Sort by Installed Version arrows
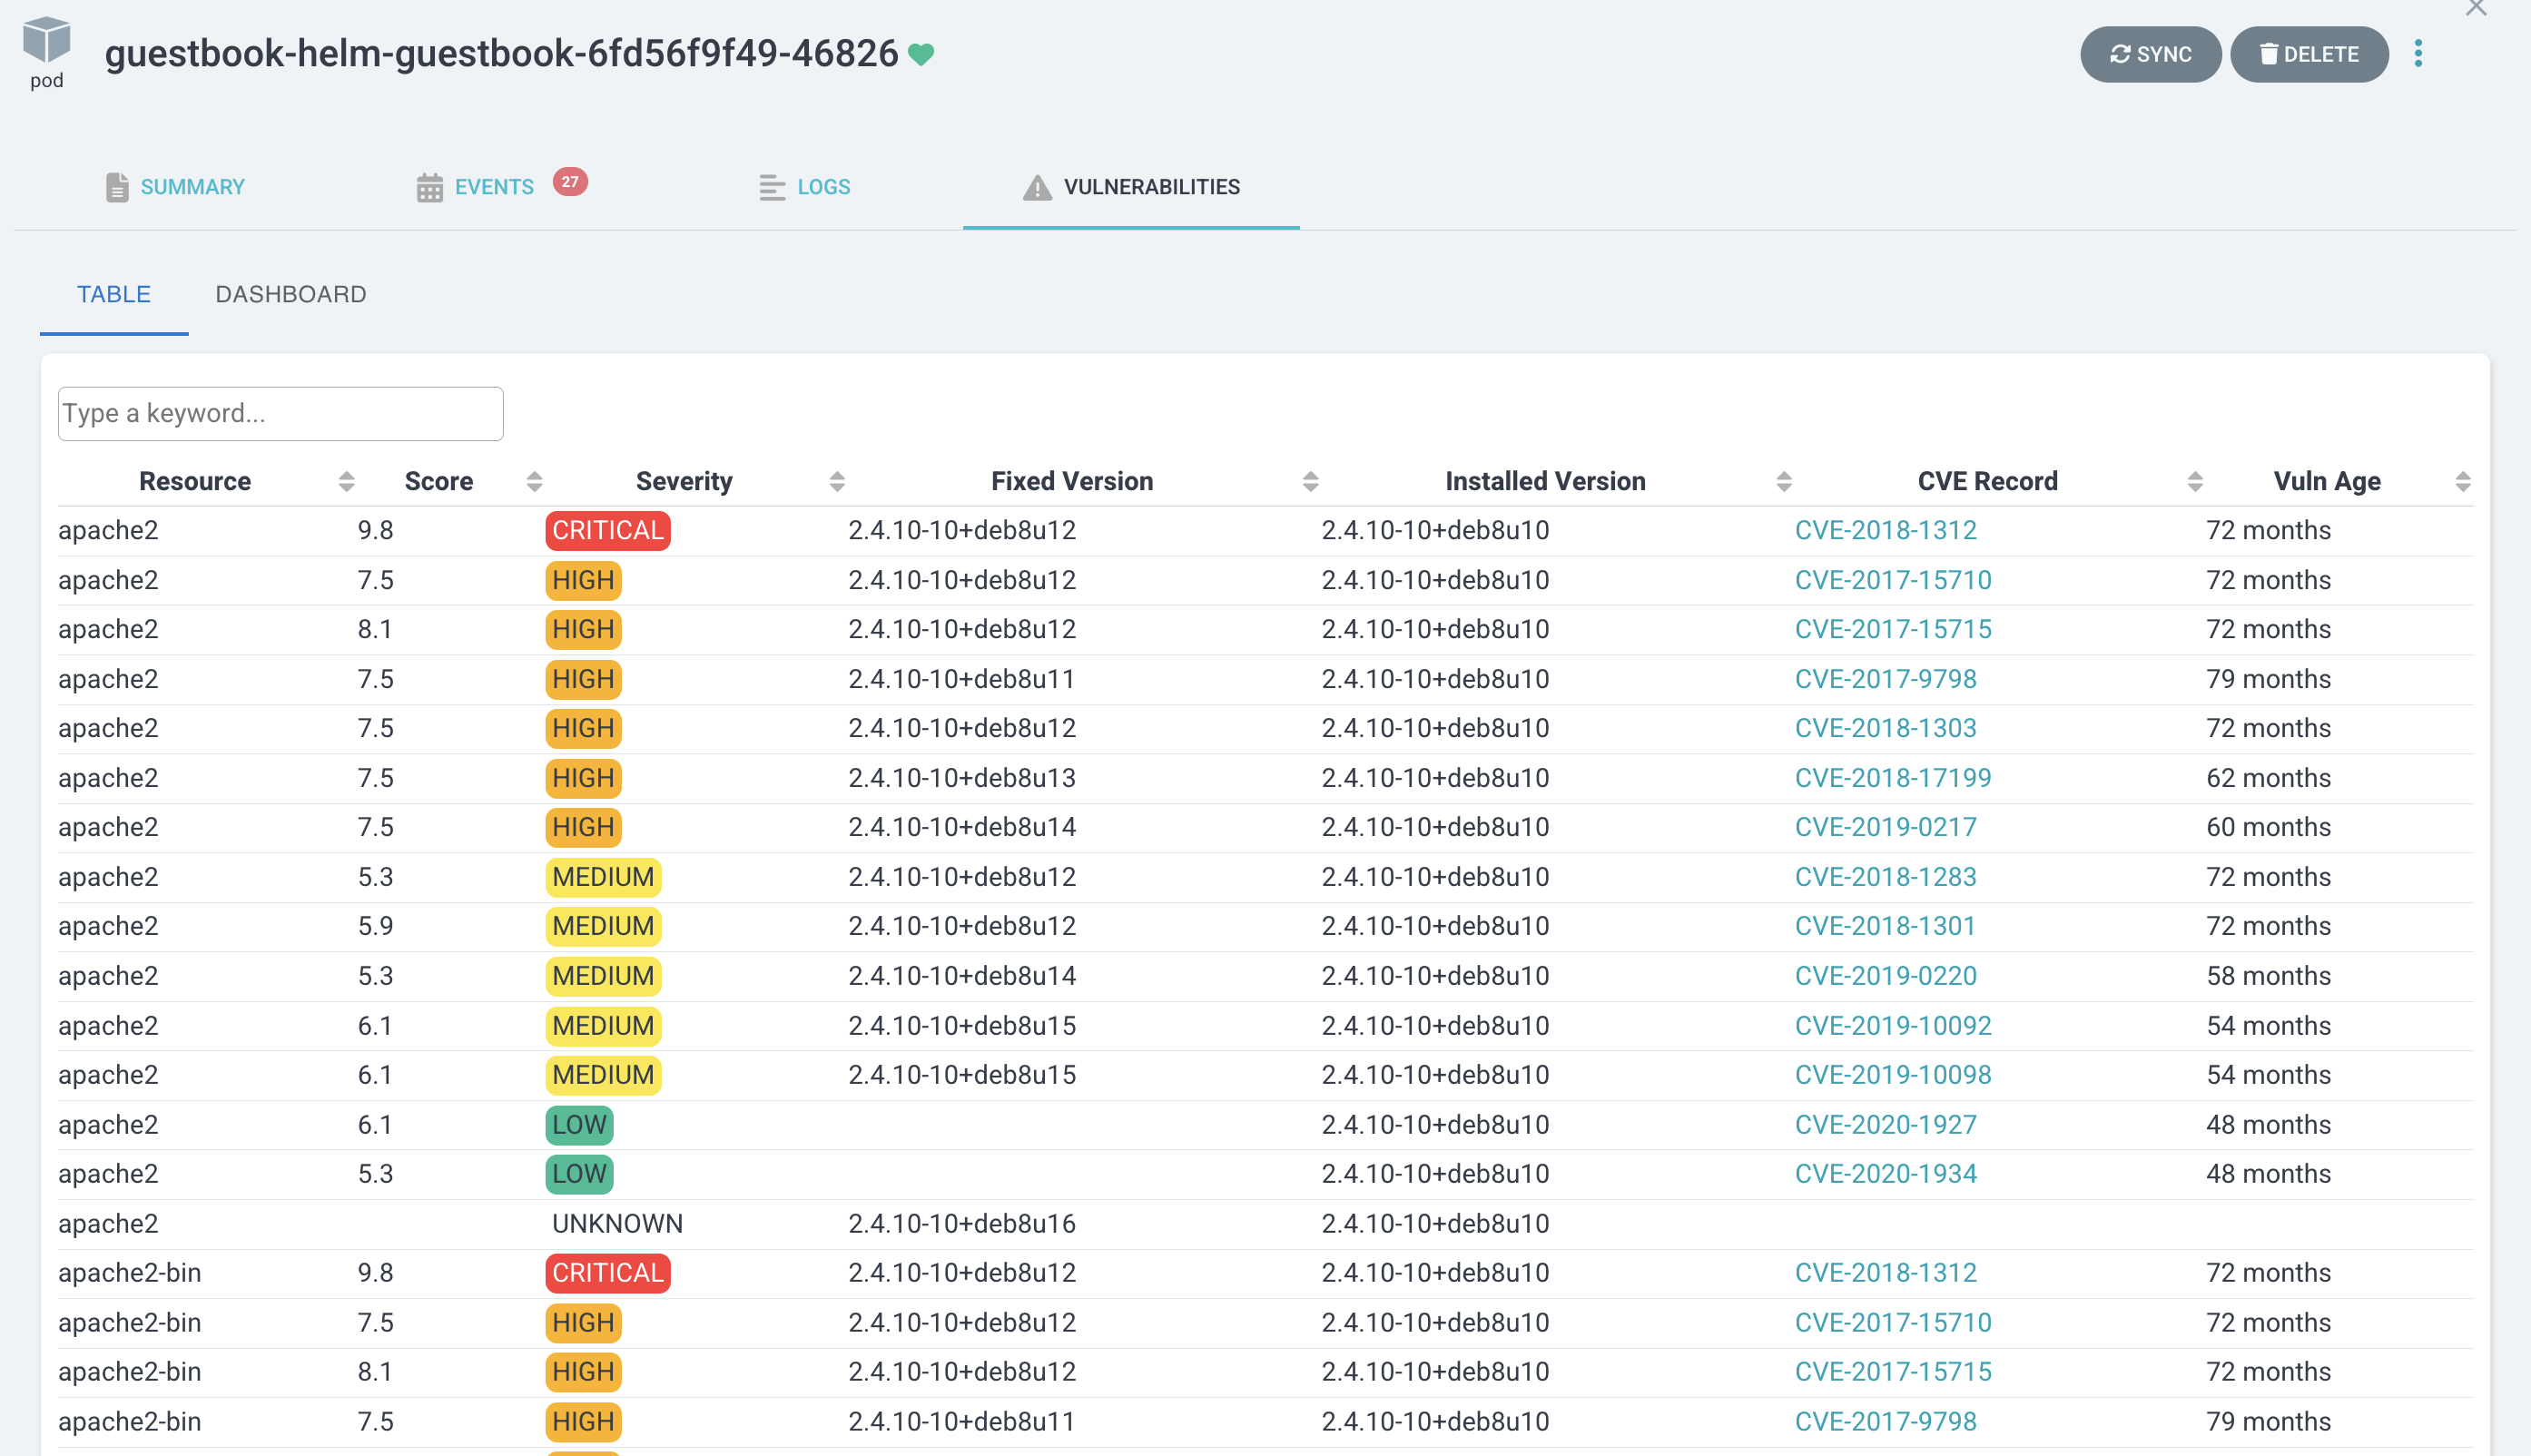This screenshot has height=1456, width=2531. (x=1783, y=482)
